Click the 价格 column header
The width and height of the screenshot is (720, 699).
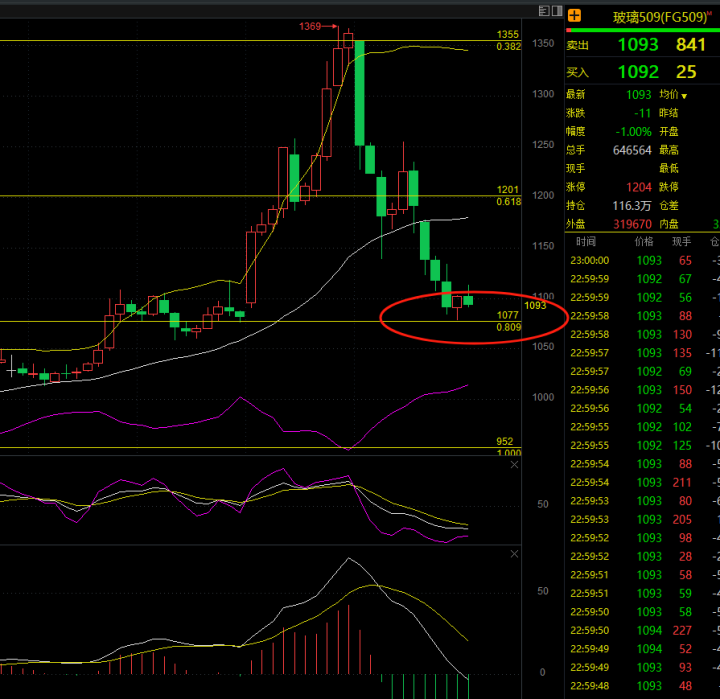[x=644, y=242]
